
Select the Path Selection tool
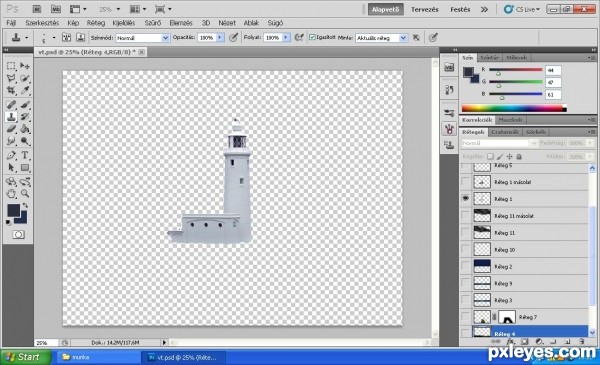(x=11, y=168)
